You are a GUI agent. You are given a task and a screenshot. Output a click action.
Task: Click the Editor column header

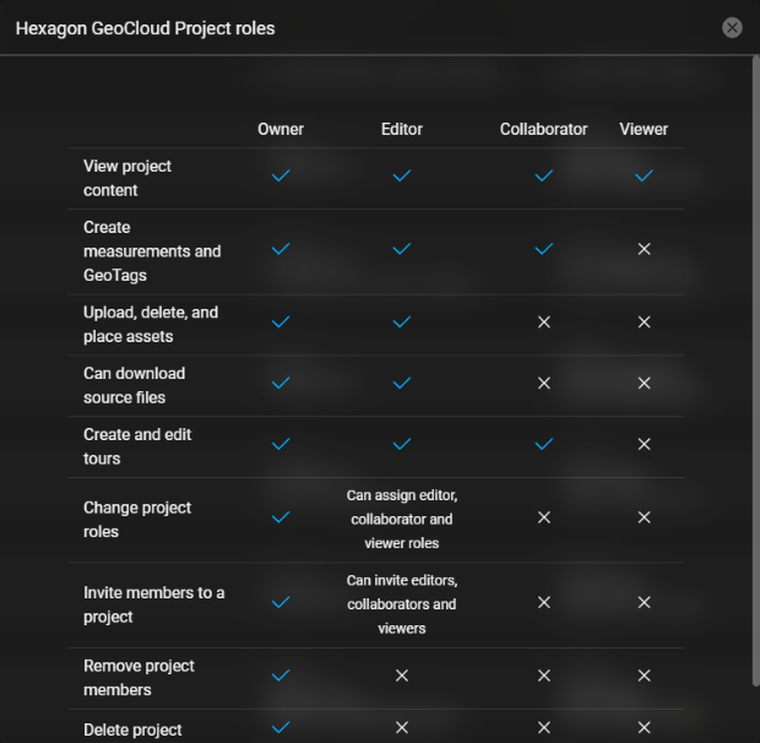pyautogui.click(x=402, y=129)
